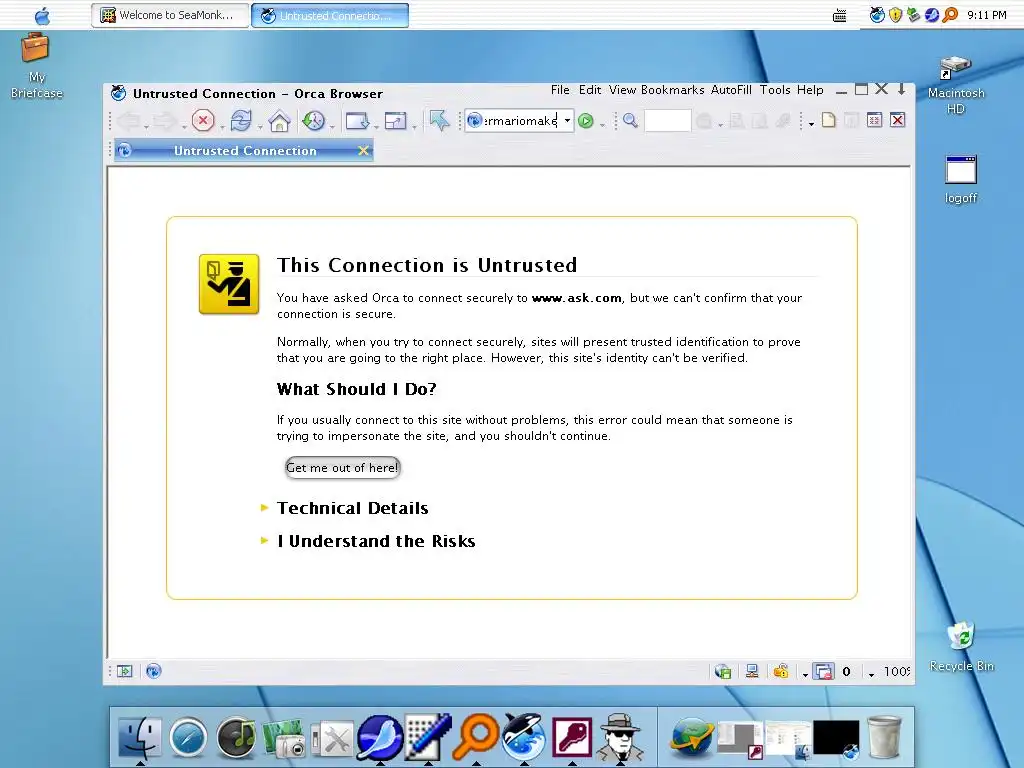Go to the Home page
The height and width of the screenshot is (768, 1024).
(280, 121)
